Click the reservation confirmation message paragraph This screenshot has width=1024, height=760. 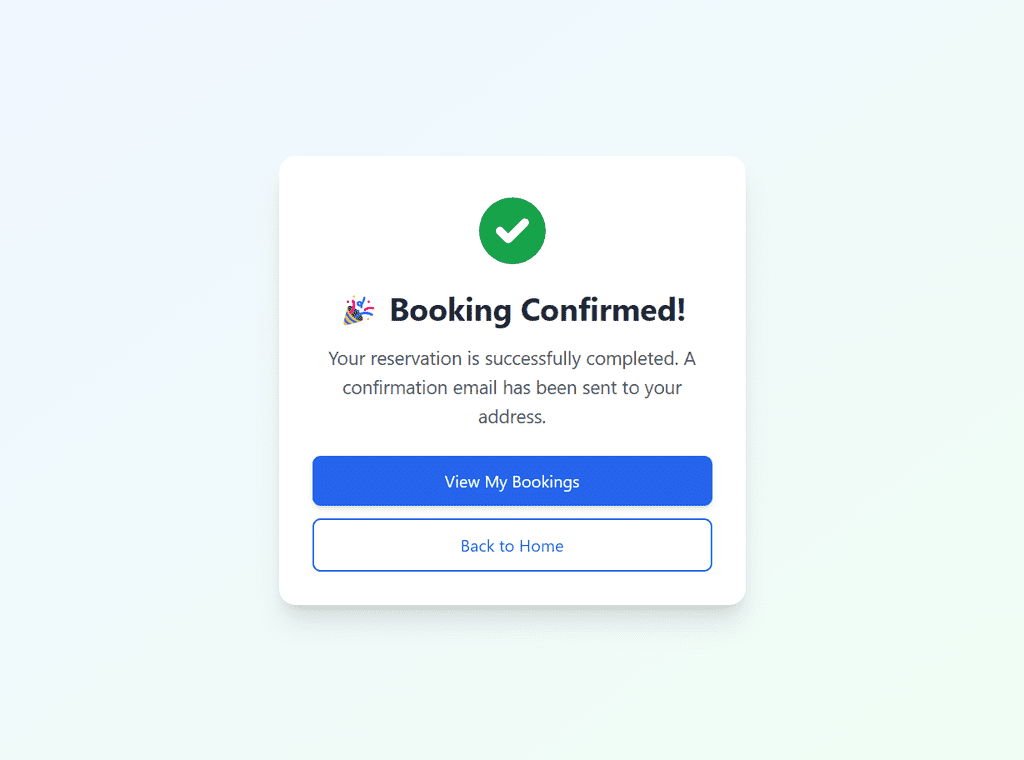(x=512, y=387)
